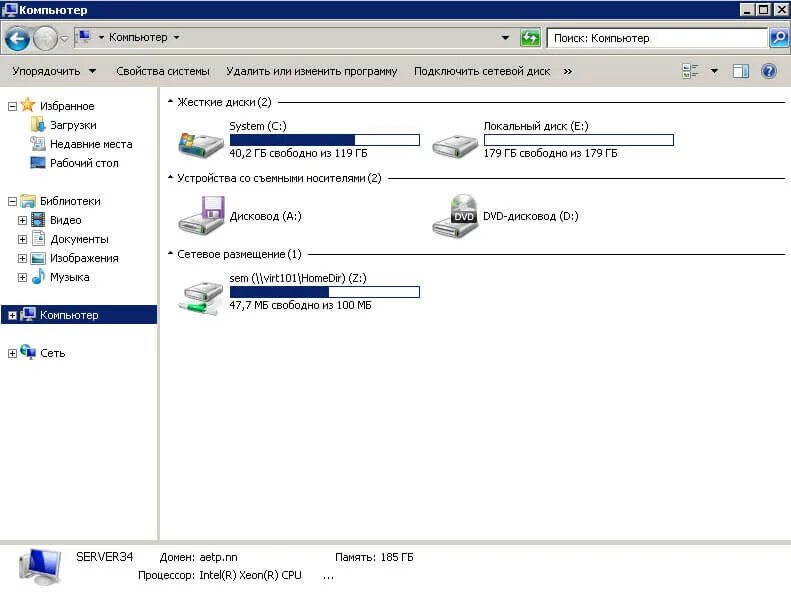The height and width of the screenshot is (592, 791).
Task: Open Недавние места in favorites
Action: click(91, 144)
